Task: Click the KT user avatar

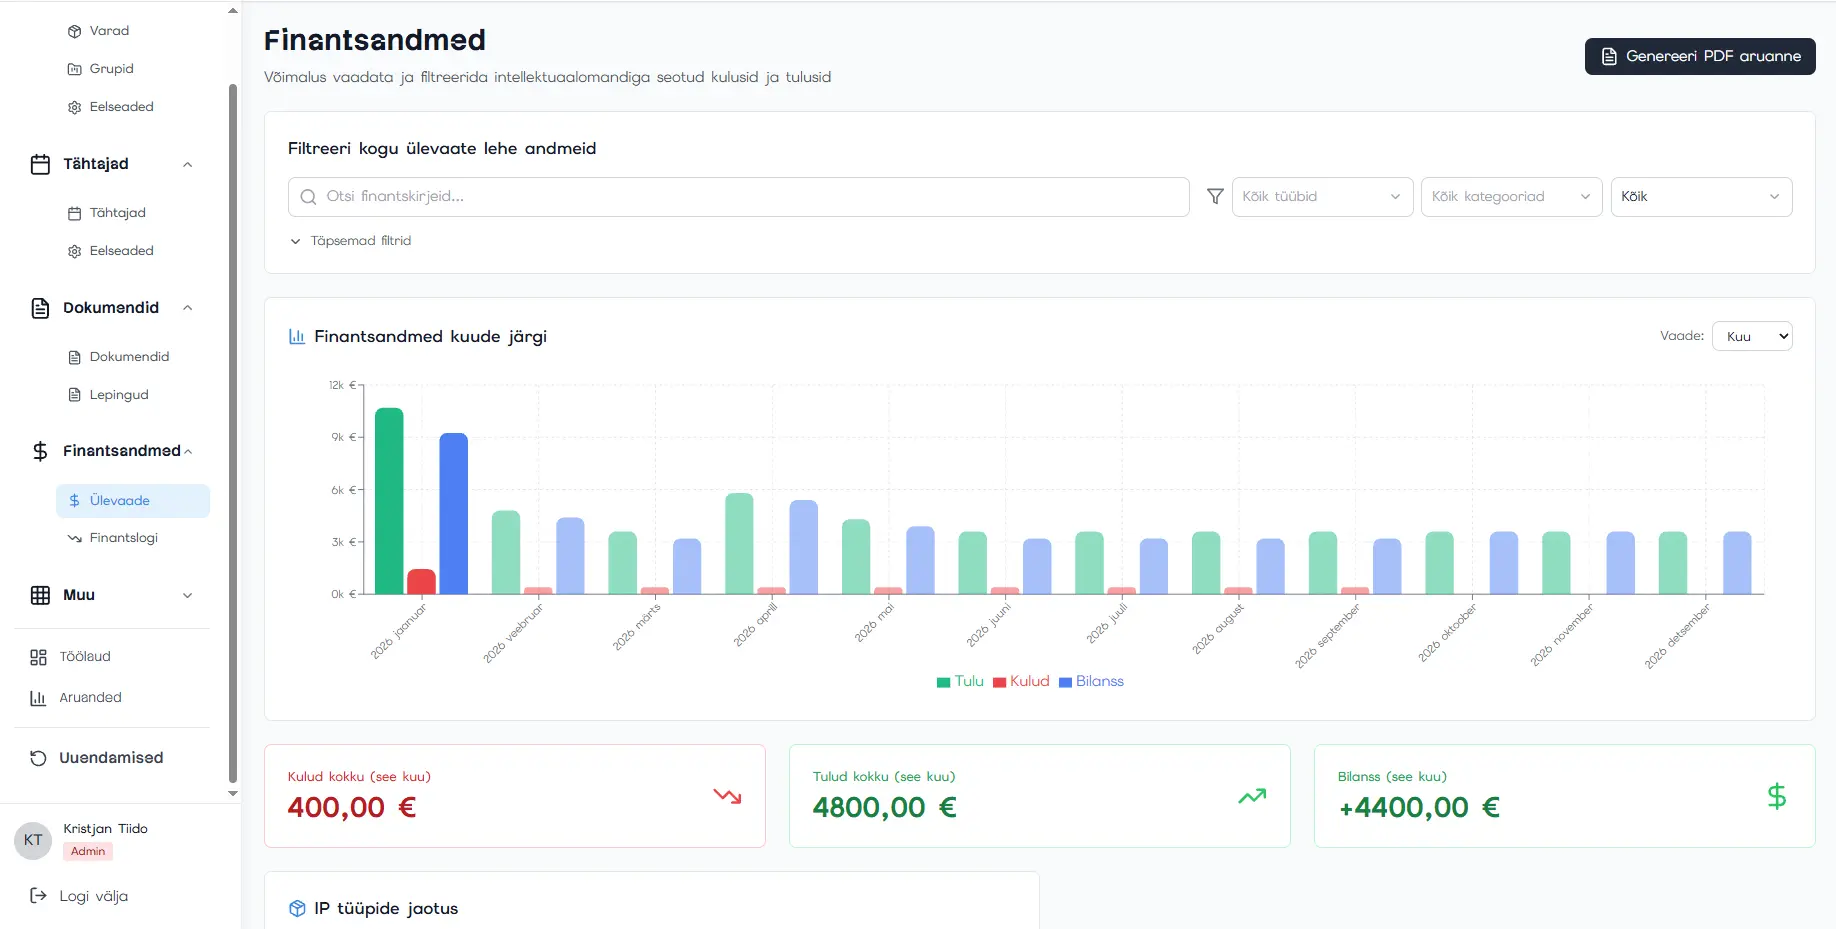Action: tap(33, 840)
